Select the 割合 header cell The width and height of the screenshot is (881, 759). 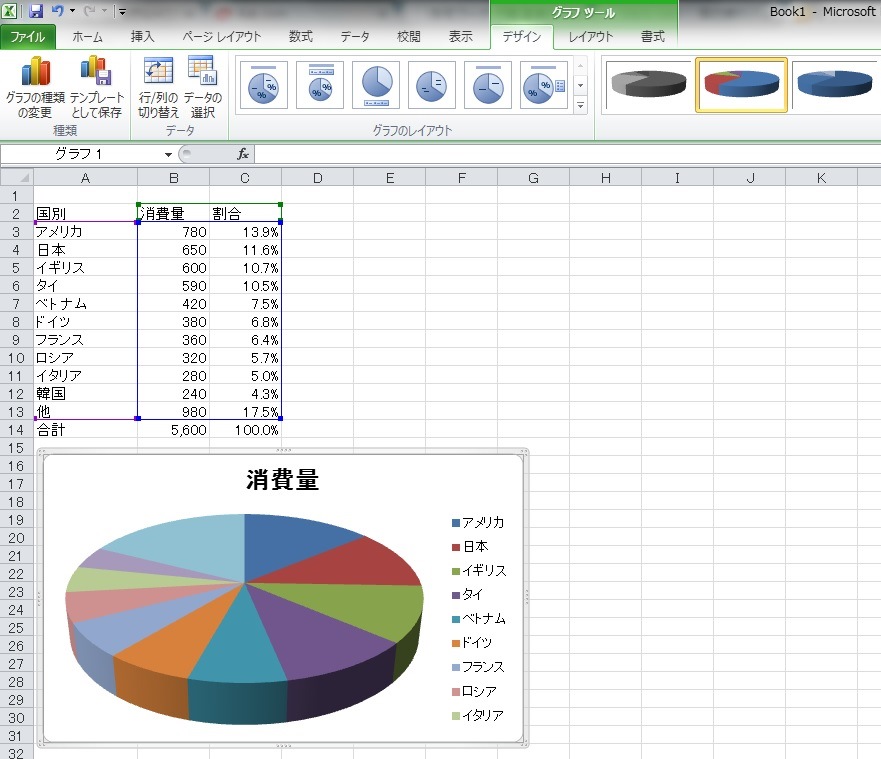click(246, 213)
